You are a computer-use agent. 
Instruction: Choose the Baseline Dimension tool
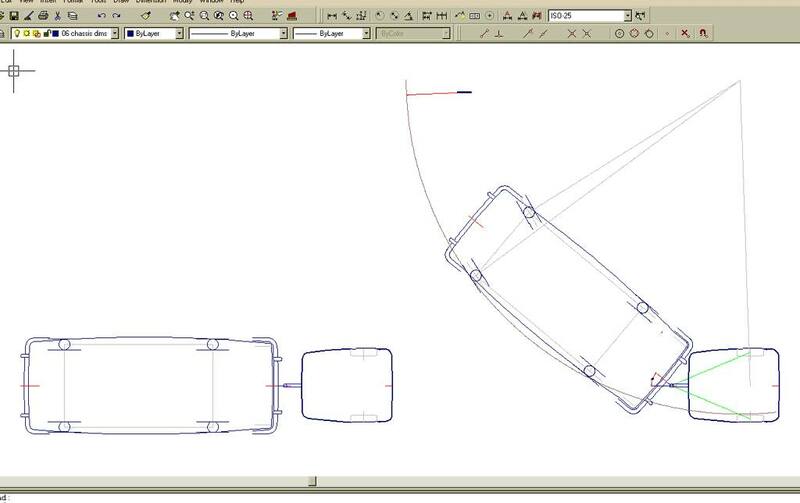pyautogui.click(x=427, y=16)
